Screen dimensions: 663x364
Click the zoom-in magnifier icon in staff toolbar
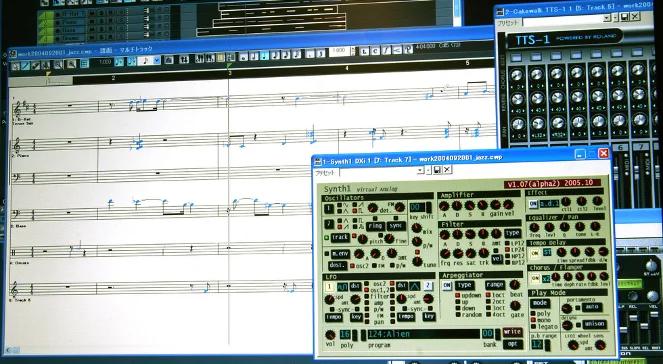(58, 64)
